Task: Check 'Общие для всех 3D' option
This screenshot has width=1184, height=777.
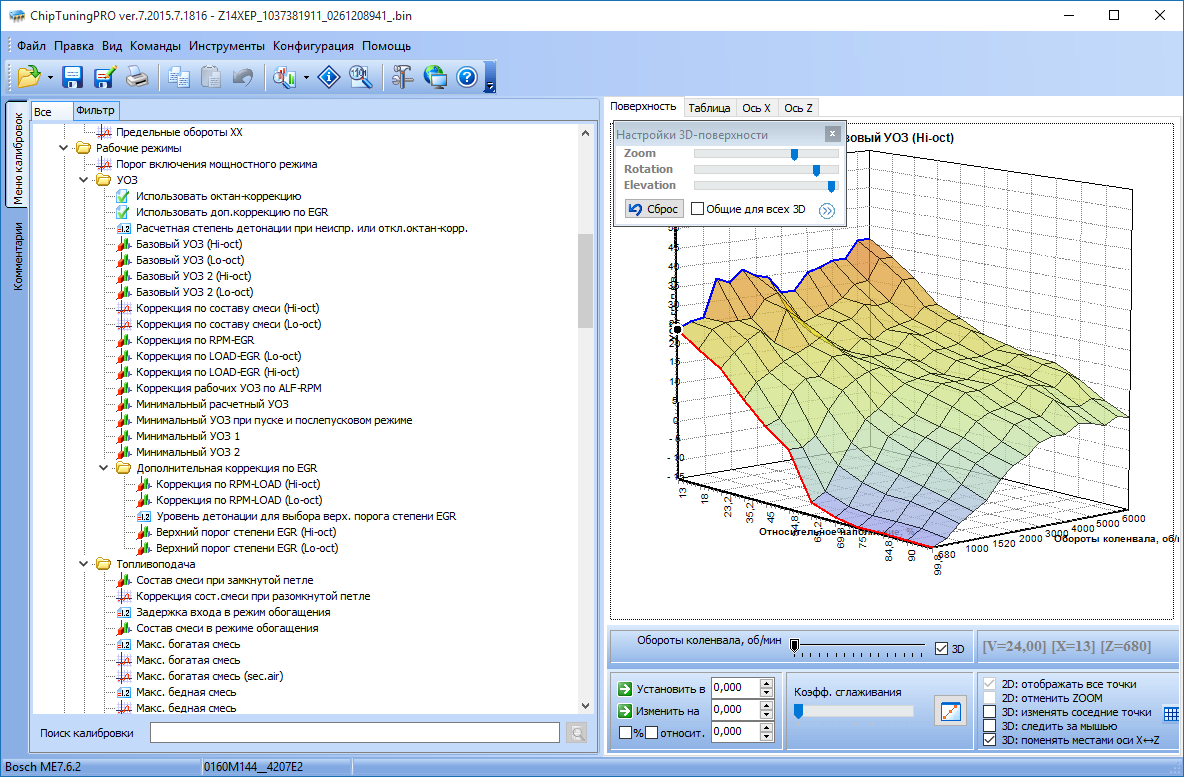Action: tap(698, 209)
